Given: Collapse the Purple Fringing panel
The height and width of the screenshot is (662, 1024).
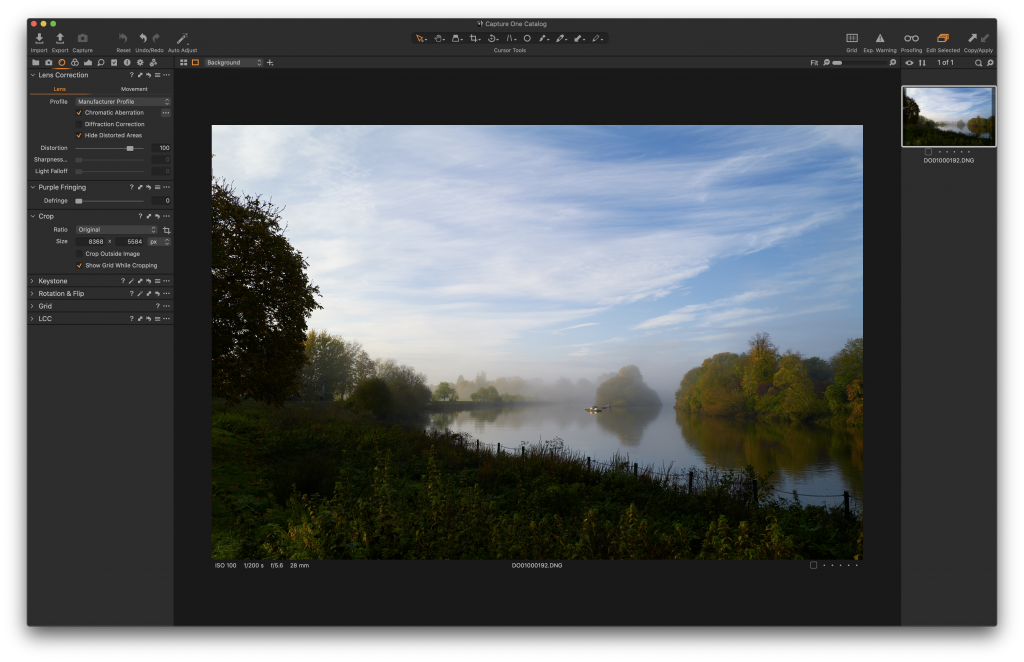Looking at the screenshot, I should [x=33, y=187].
